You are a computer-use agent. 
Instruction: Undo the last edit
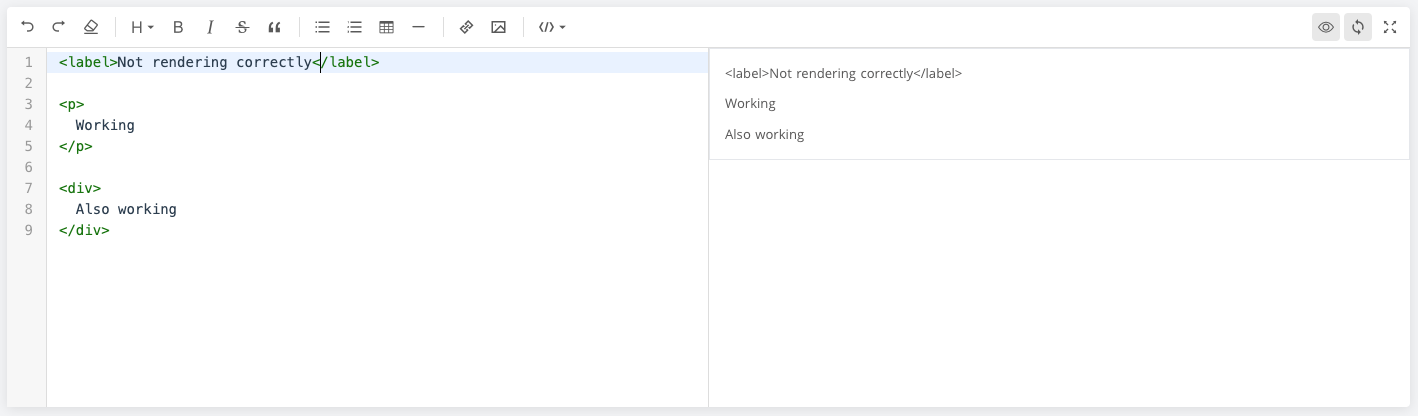pos(27,27)
